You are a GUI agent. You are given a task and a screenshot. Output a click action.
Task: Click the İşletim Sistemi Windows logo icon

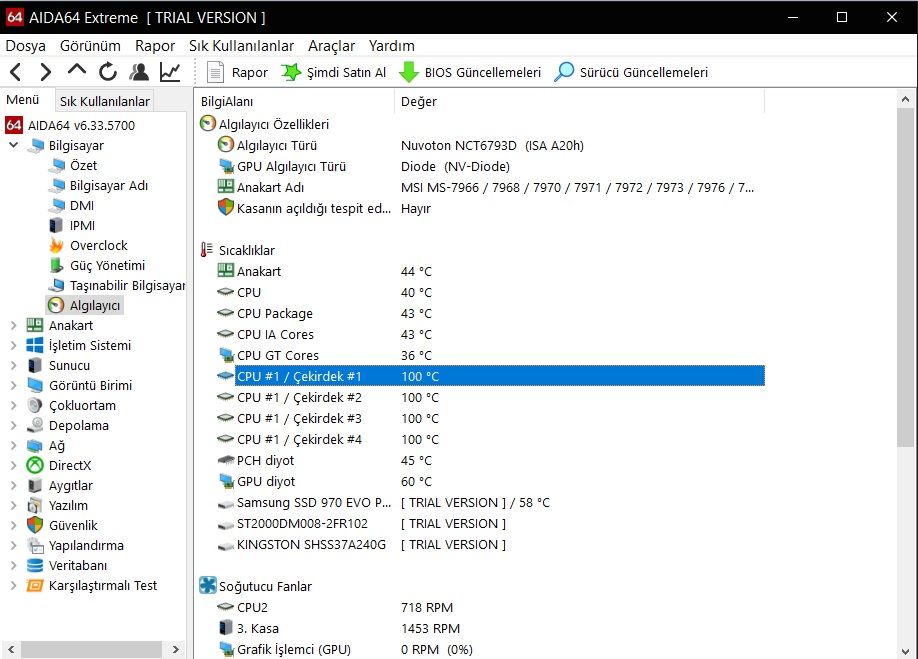point(35,345)
